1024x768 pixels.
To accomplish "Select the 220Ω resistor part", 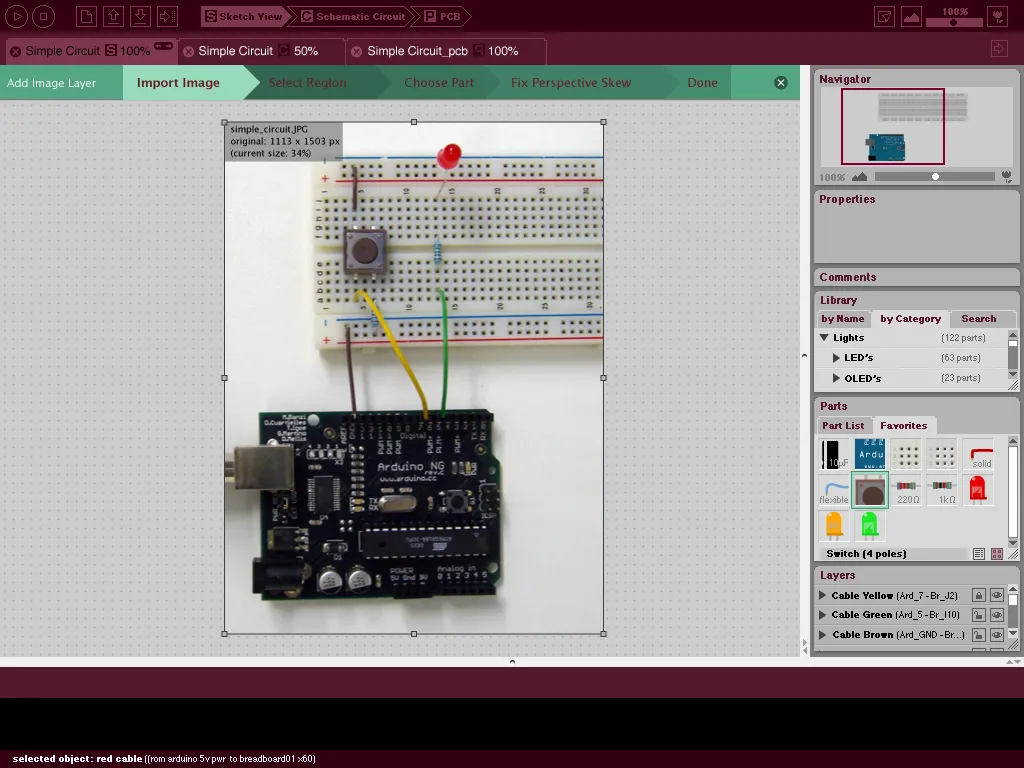I will tap(905, 490).
